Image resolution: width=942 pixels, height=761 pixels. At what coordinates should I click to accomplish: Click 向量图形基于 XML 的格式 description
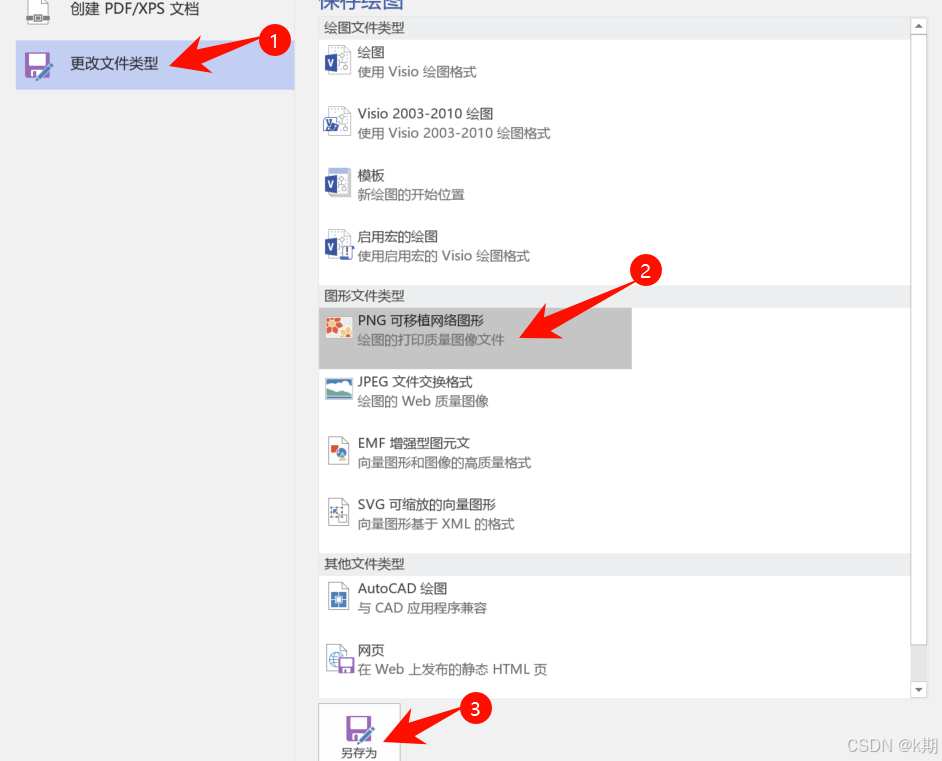pyautogui.click(x=436, y=524)
